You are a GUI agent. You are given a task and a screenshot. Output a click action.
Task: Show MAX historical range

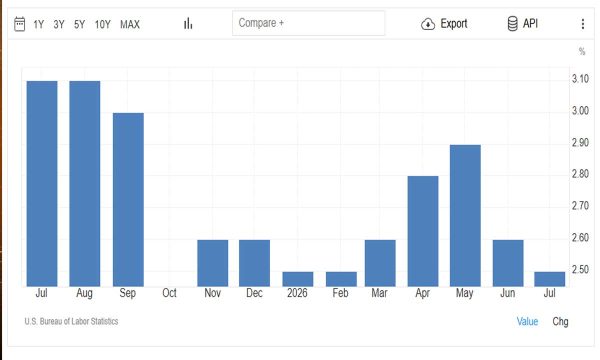(130, 24)
